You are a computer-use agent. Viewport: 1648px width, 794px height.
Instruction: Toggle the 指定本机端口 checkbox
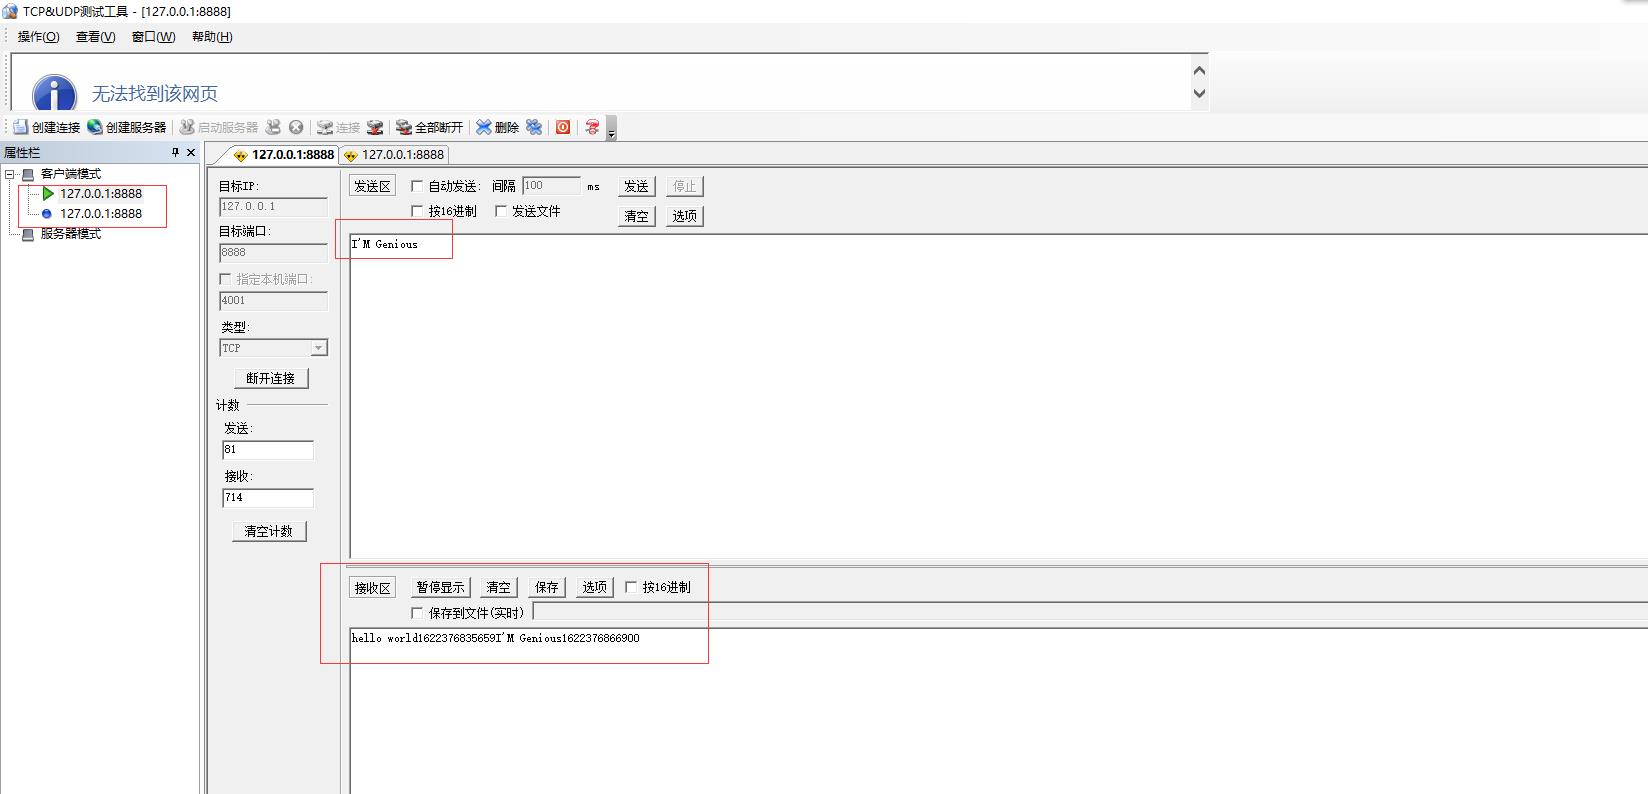click(225, 279)
